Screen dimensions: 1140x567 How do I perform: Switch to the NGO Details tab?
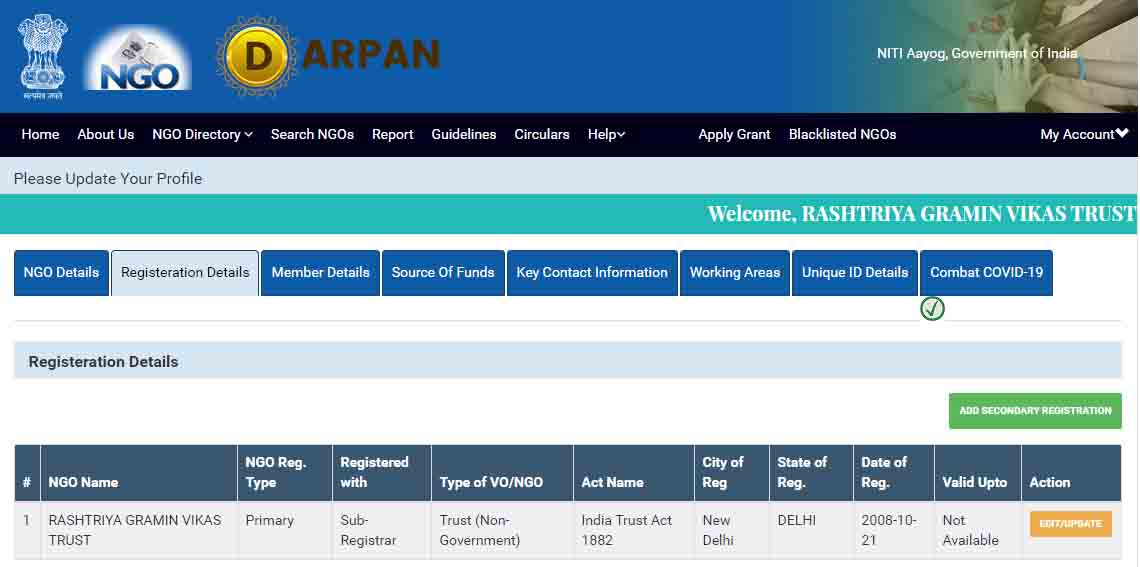point(61,272)
